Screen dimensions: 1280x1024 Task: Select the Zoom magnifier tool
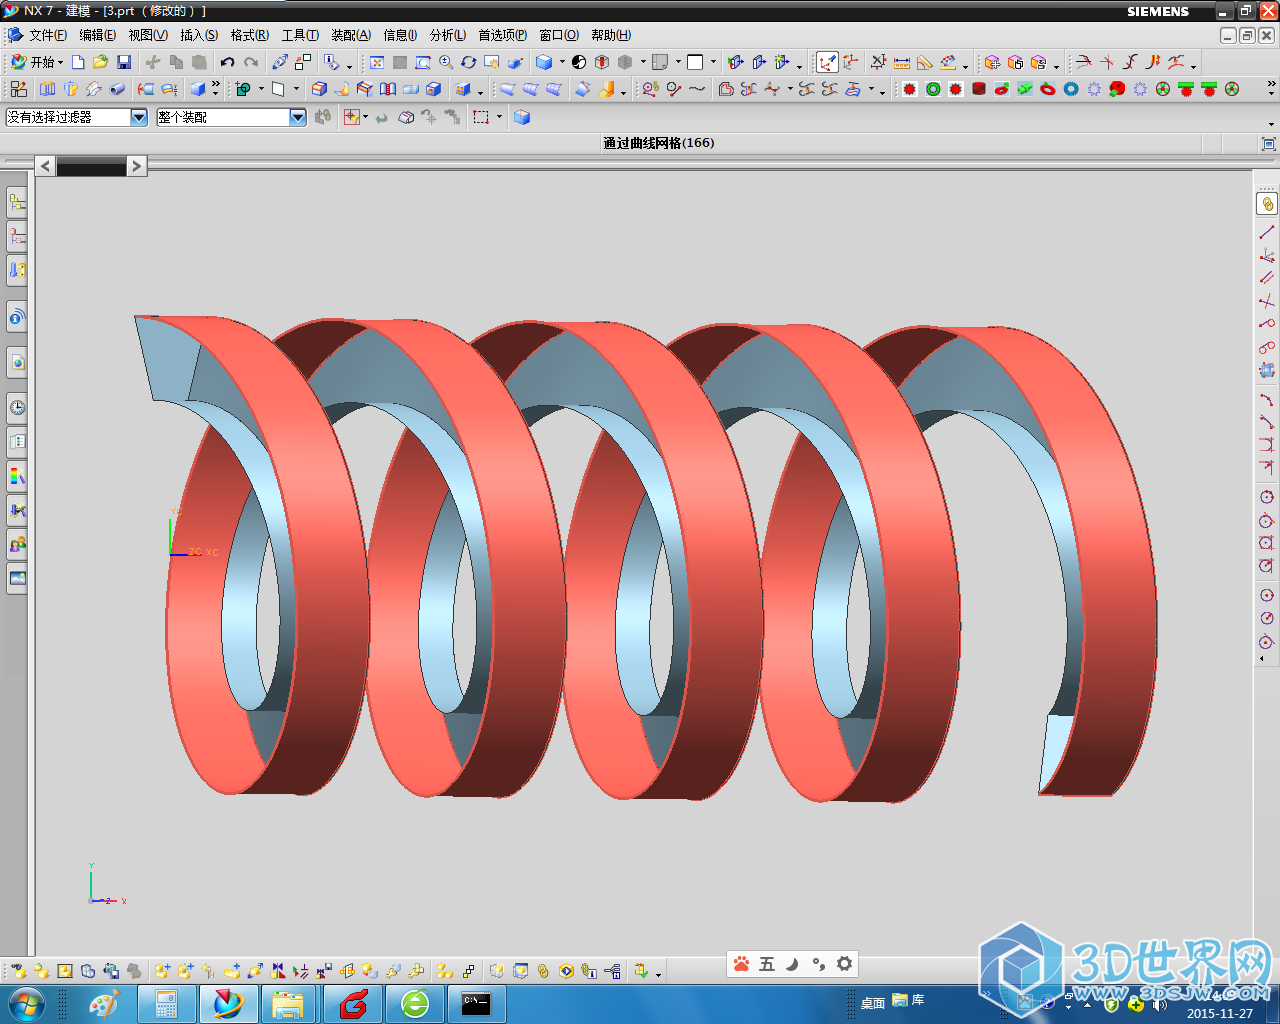point(446,62)
